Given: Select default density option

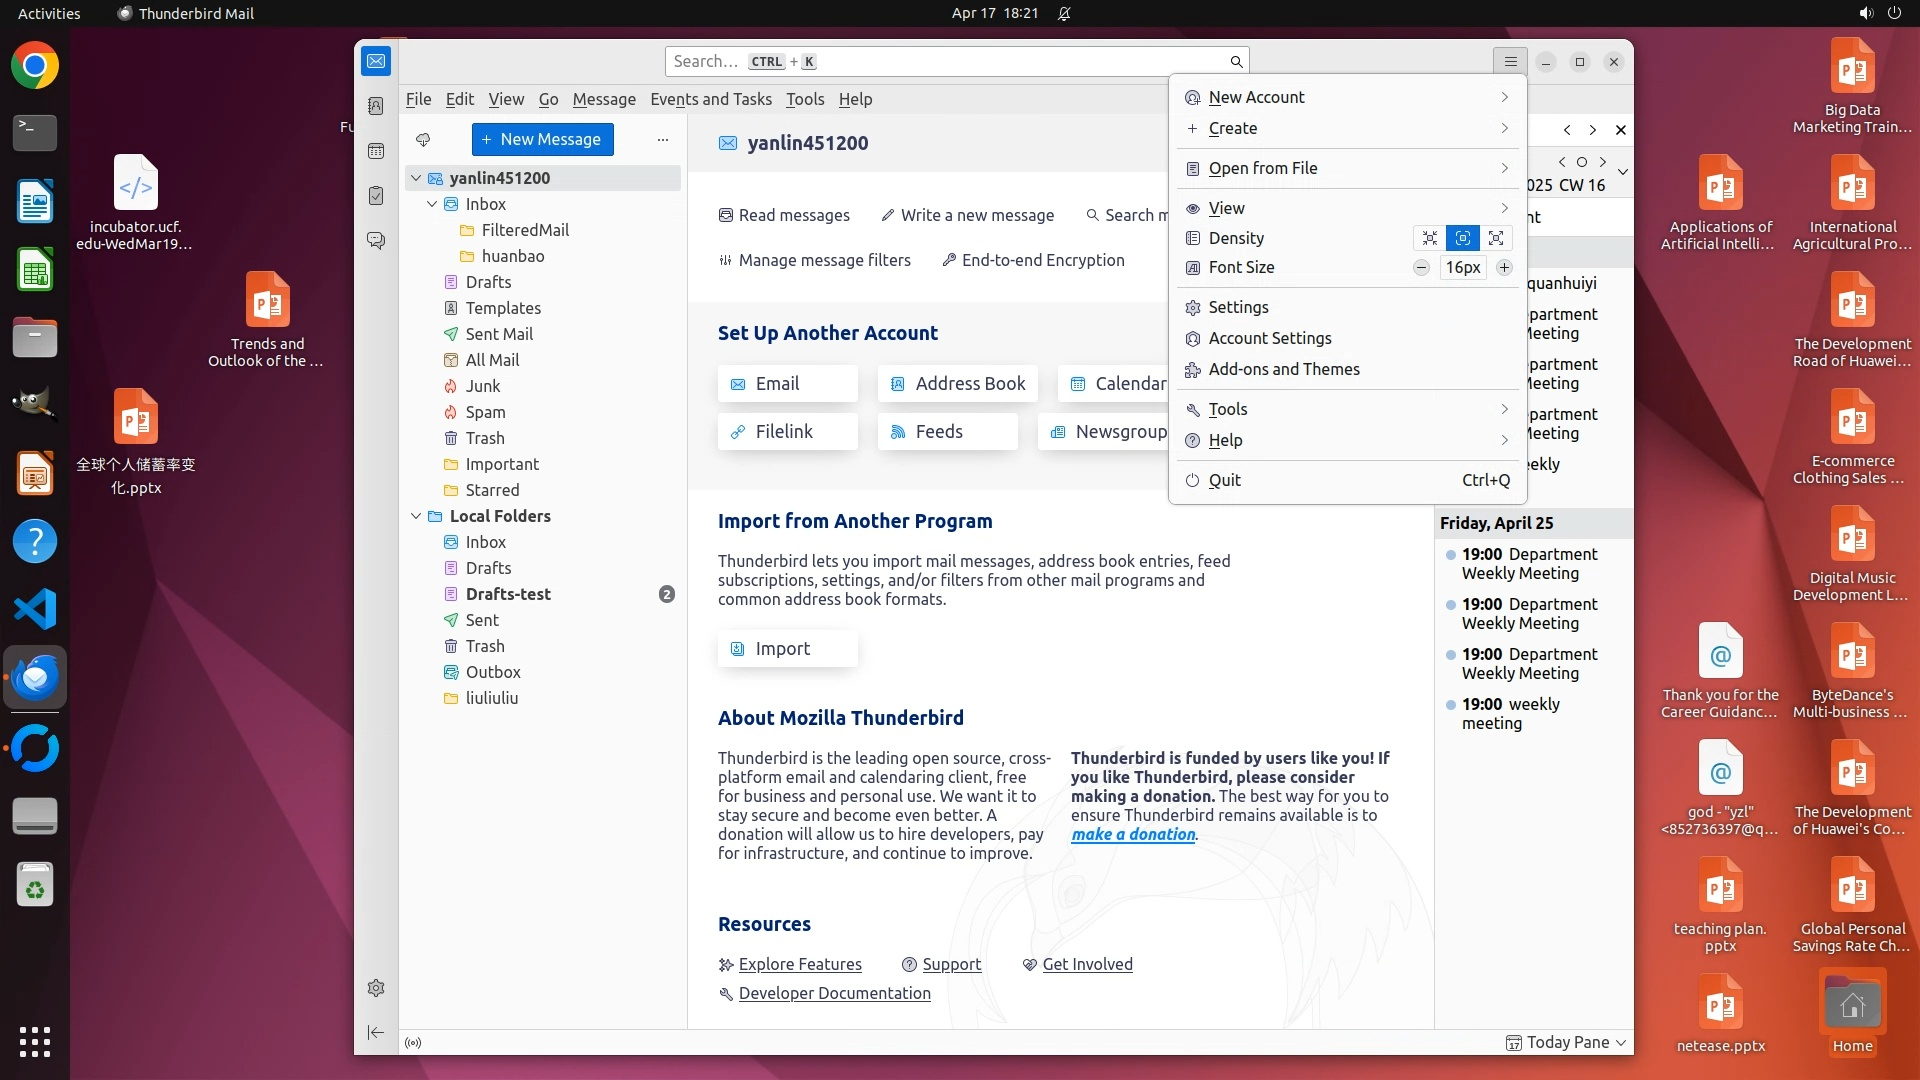Looking at the screenshot, I should [x=1462, y=238].
